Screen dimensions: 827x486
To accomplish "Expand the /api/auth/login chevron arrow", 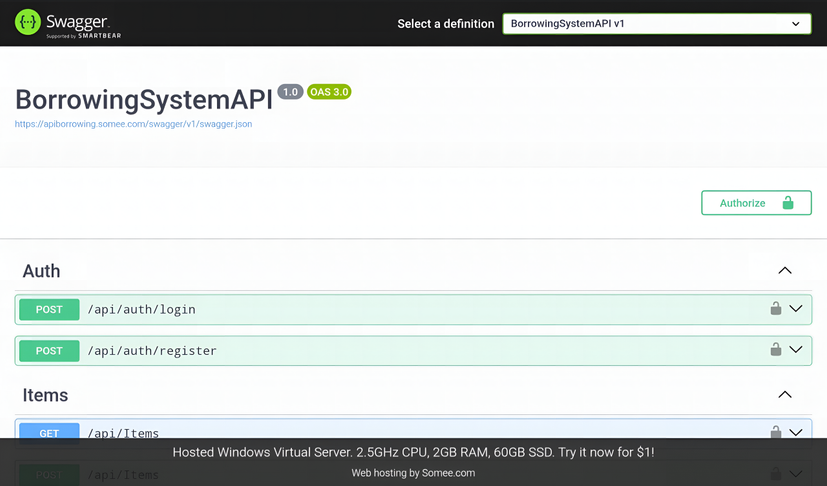I will coord(796,308).
